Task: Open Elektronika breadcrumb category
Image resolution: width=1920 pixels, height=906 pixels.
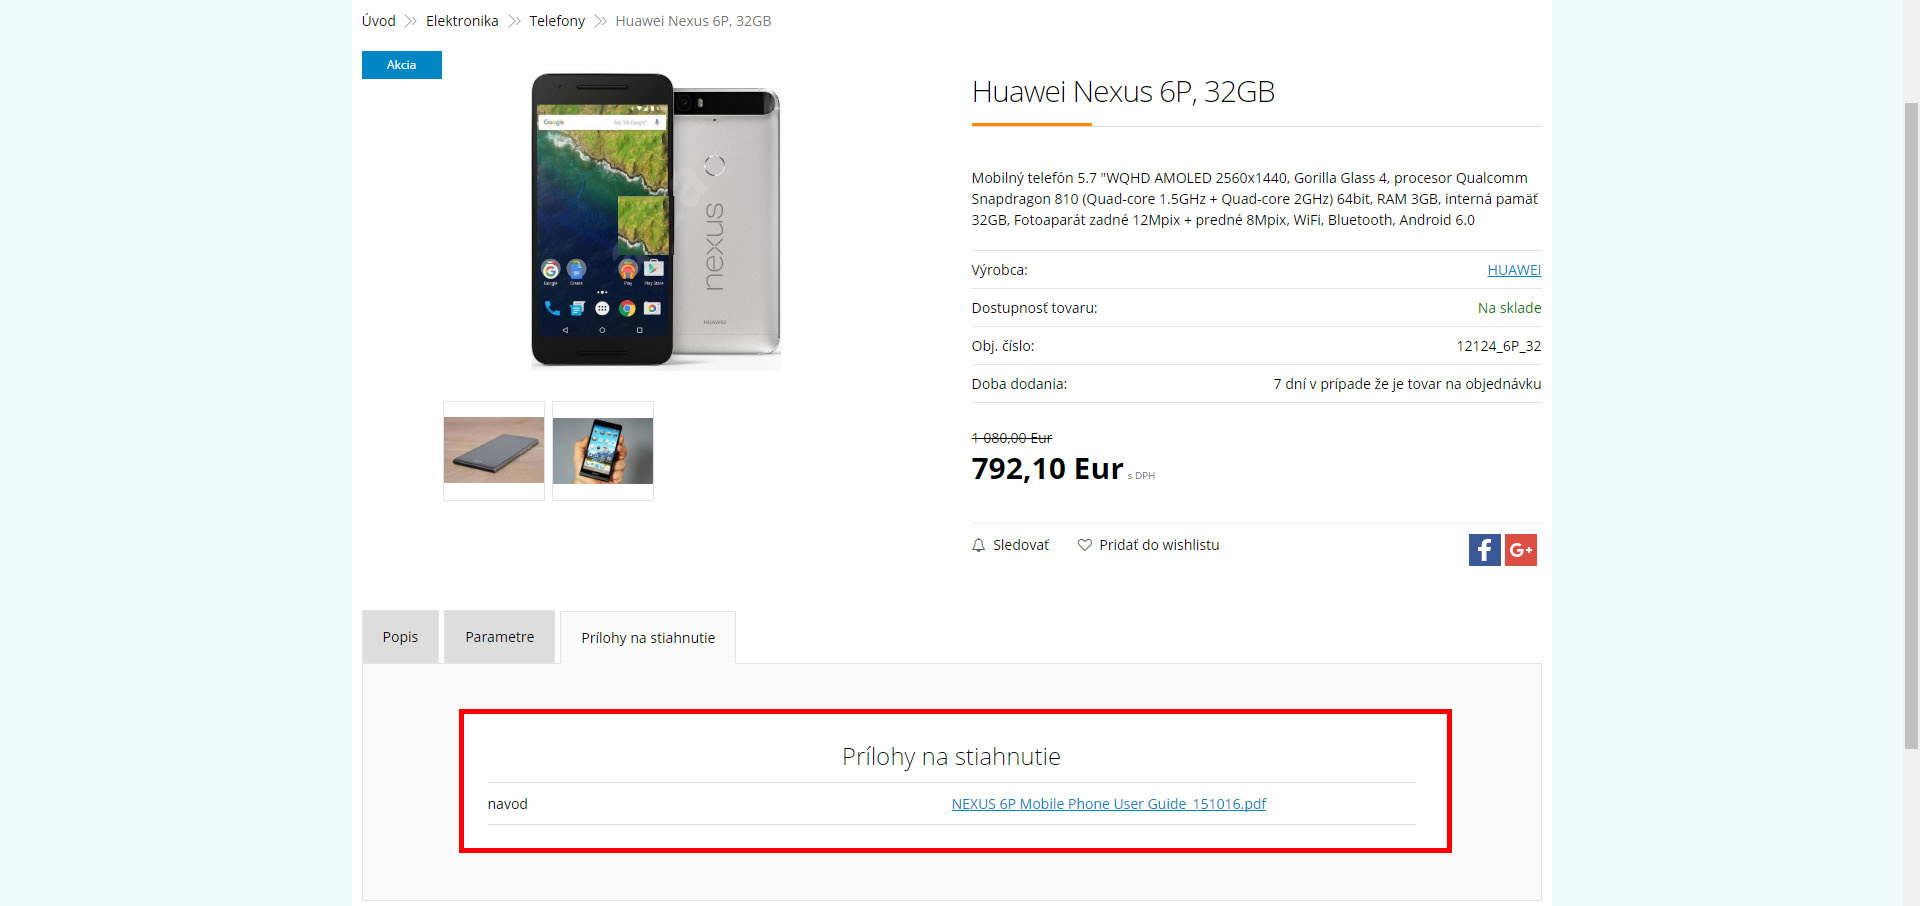Action: (462, 21)
